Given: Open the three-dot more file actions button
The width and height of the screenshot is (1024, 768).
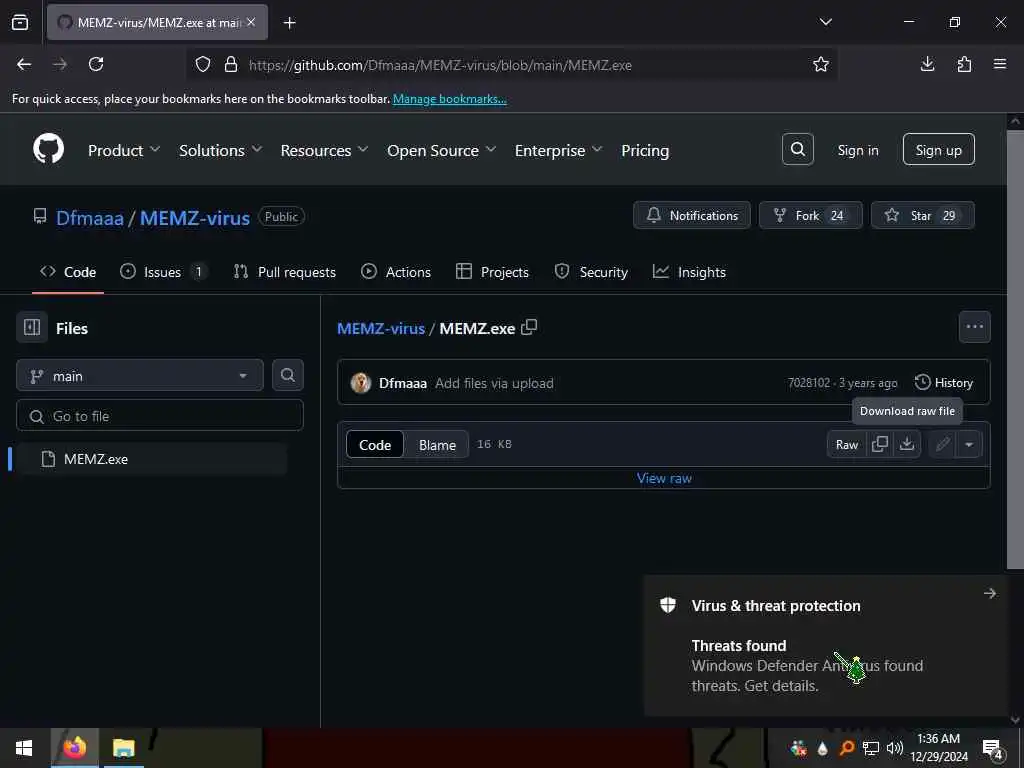Looking at the screenshot, I should [974, 327].
